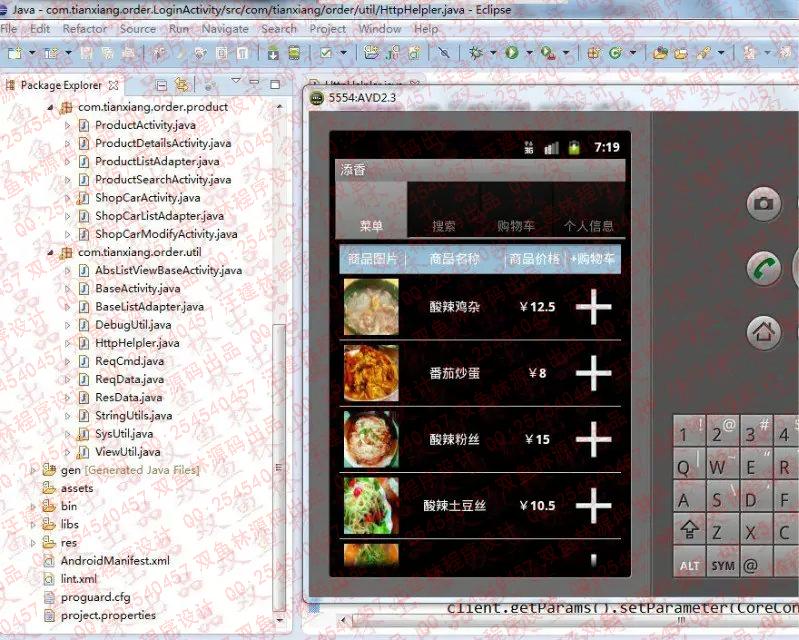Click the Open Task folder icon

click(681, 52)
